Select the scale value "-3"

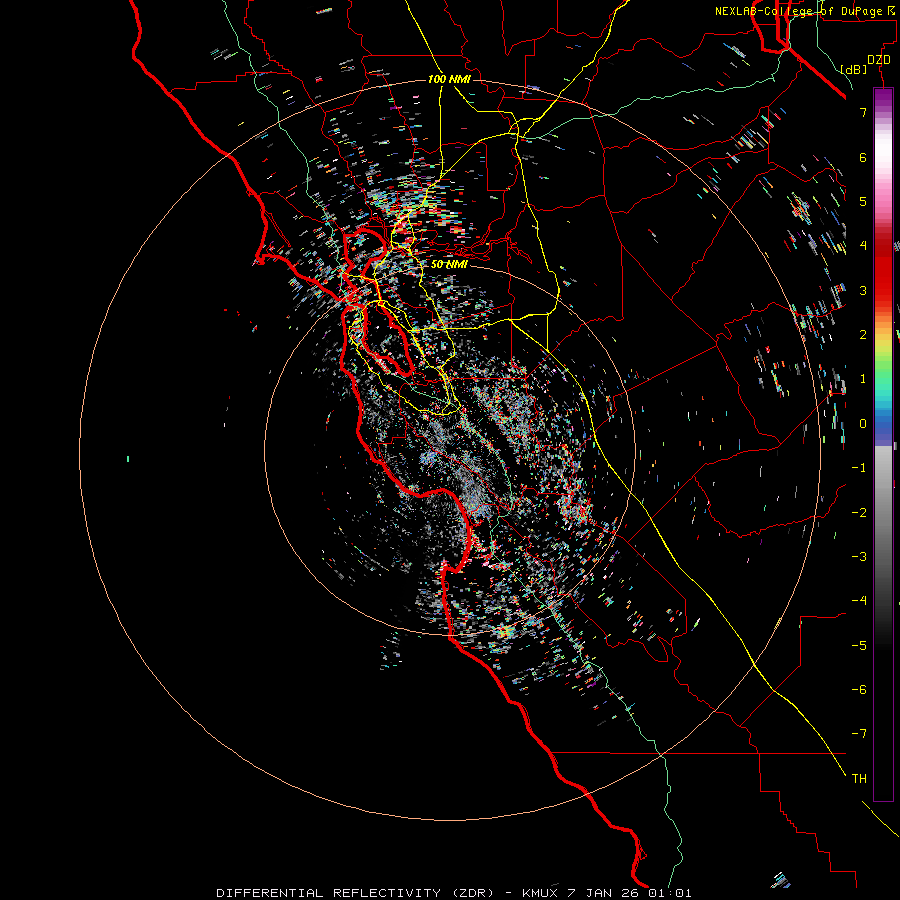pyautogui.click(x=859, y=557)
